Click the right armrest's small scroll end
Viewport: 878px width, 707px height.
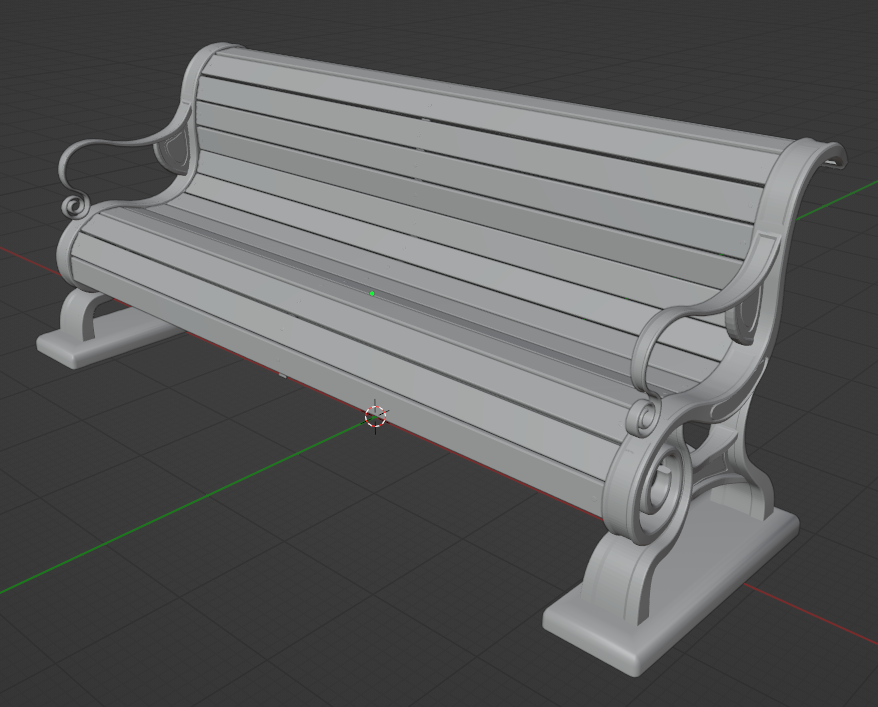pyautogui.click(x=643, y=417)
